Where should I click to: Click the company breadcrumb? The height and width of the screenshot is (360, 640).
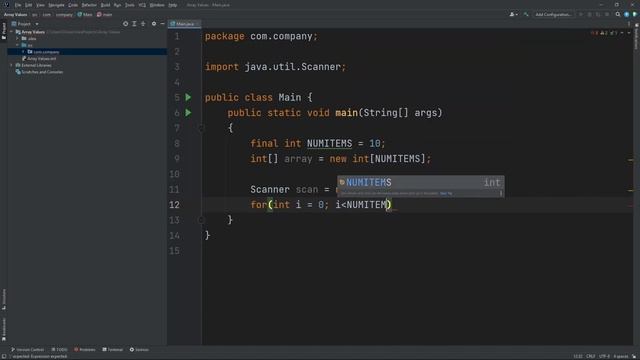(64, 14)
